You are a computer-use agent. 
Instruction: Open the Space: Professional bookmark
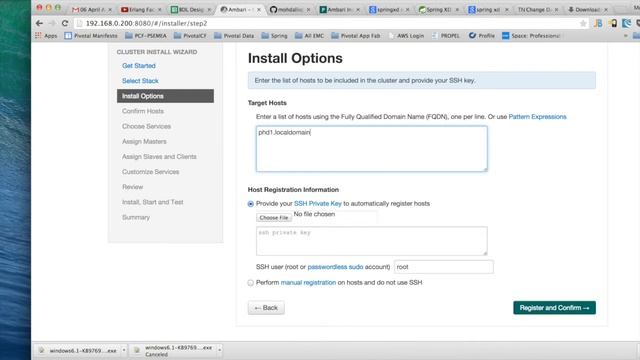point(531,36)
